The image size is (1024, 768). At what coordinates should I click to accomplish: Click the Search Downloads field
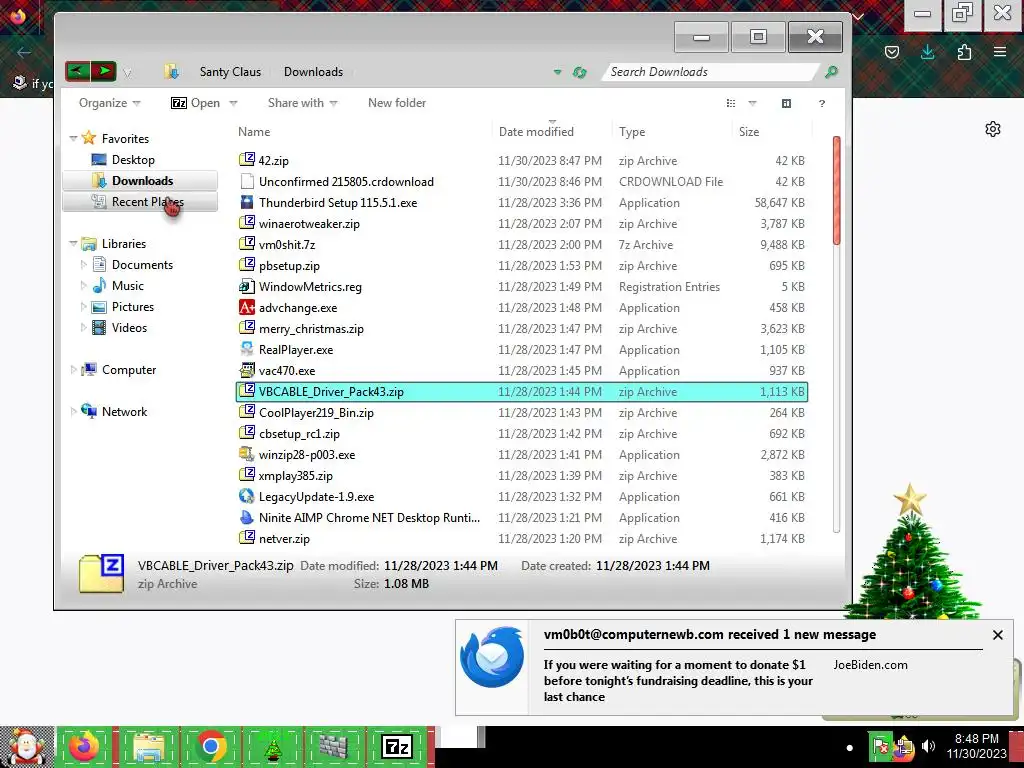(x=709, y=72)
